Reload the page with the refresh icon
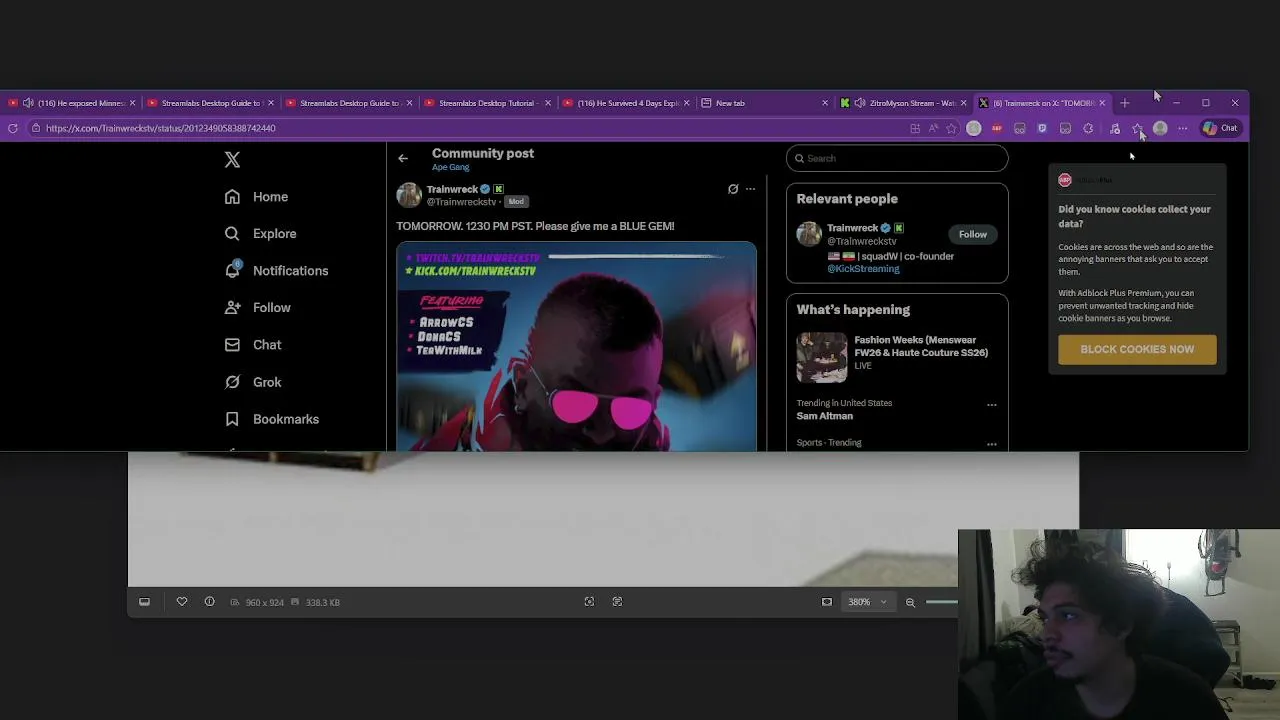Viewport: 1280px width, 720px height. pos(13,128)
